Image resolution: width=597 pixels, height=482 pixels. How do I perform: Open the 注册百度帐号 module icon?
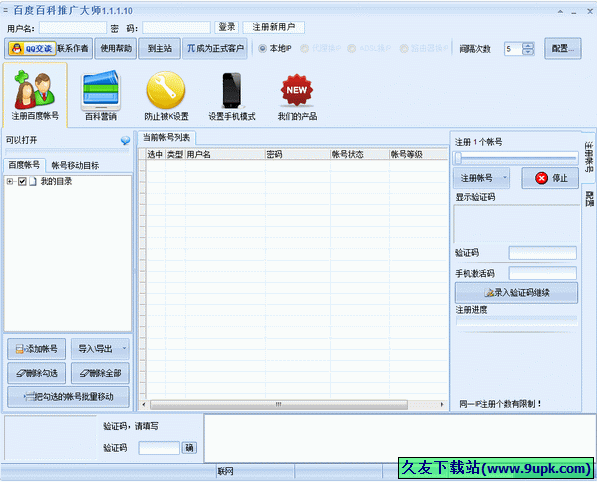[x=35, y=95]
